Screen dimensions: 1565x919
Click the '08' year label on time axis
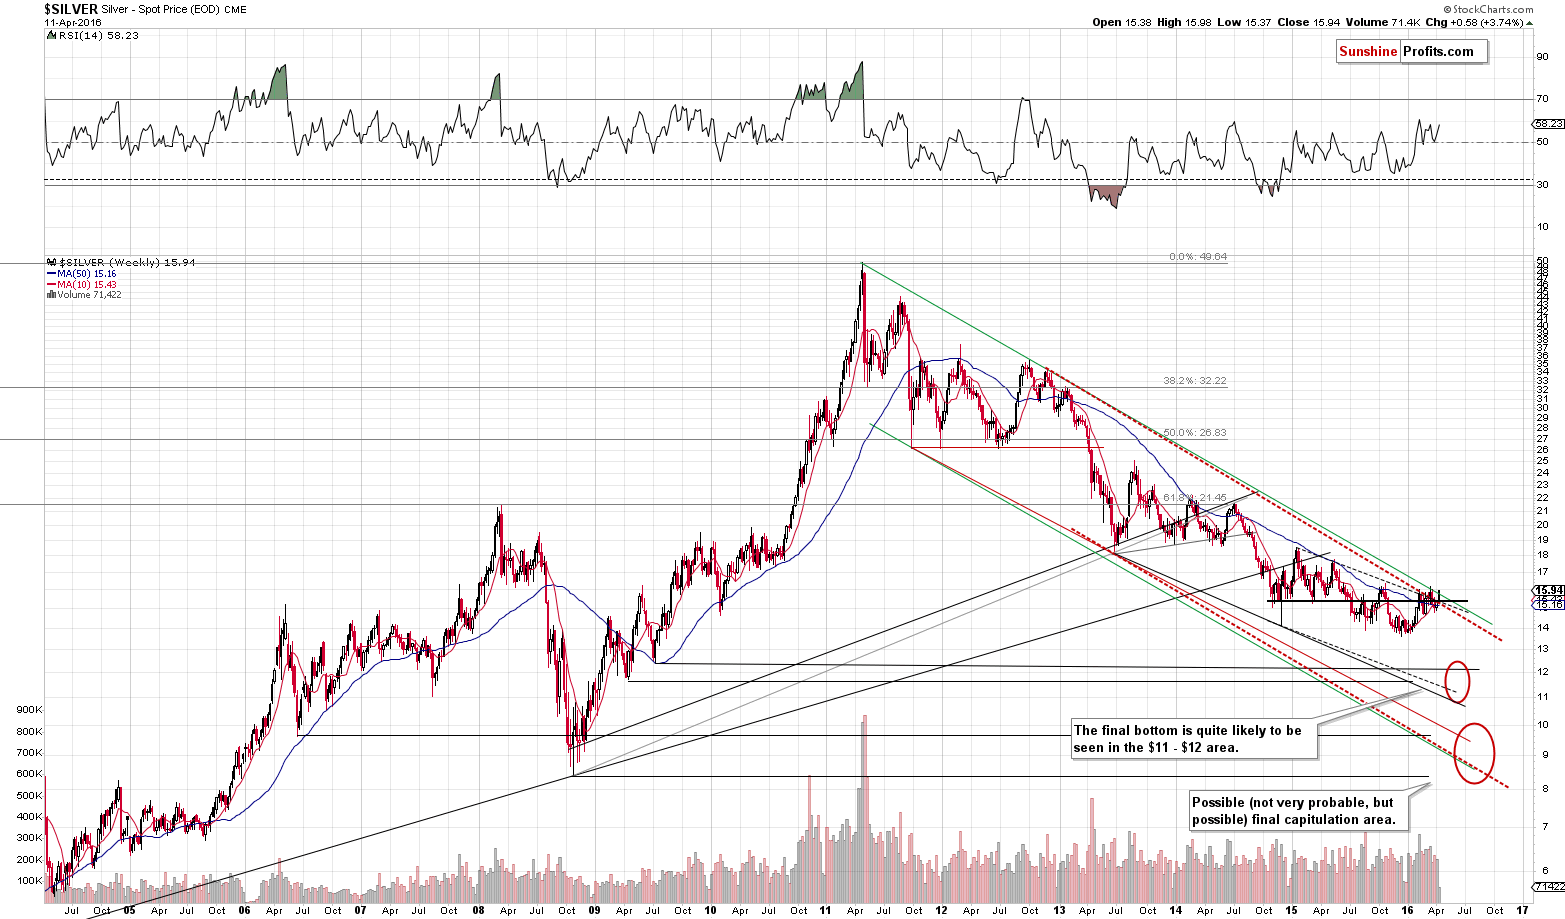[x=477, y=911]
